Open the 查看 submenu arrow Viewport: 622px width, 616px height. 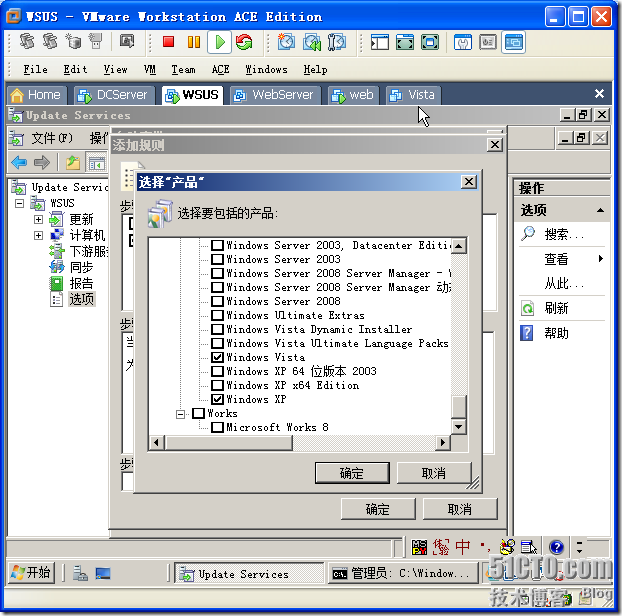[601, 259]
